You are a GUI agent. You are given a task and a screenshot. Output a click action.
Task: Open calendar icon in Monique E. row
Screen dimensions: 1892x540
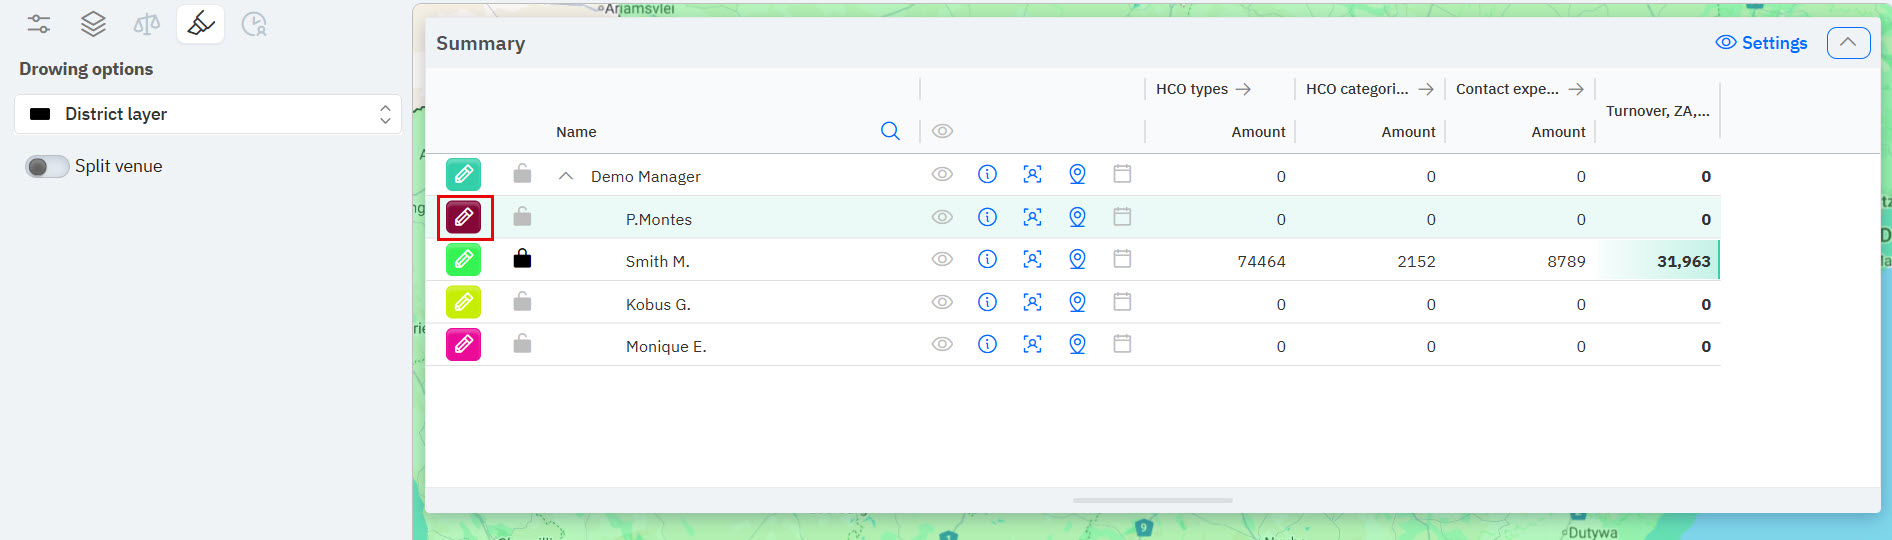(1122, 345)
